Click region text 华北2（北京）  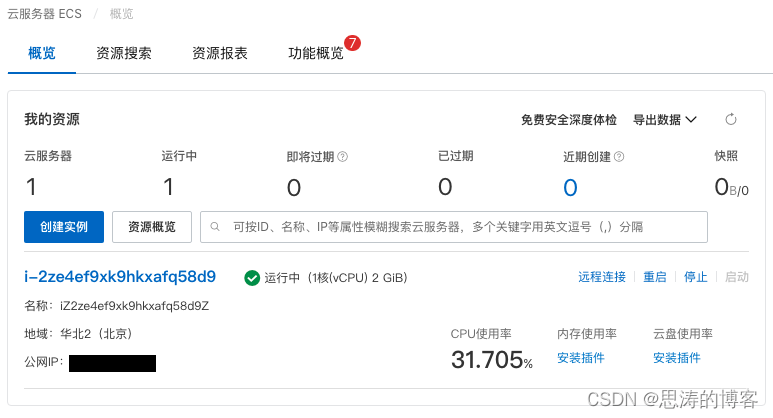point(97,334)
